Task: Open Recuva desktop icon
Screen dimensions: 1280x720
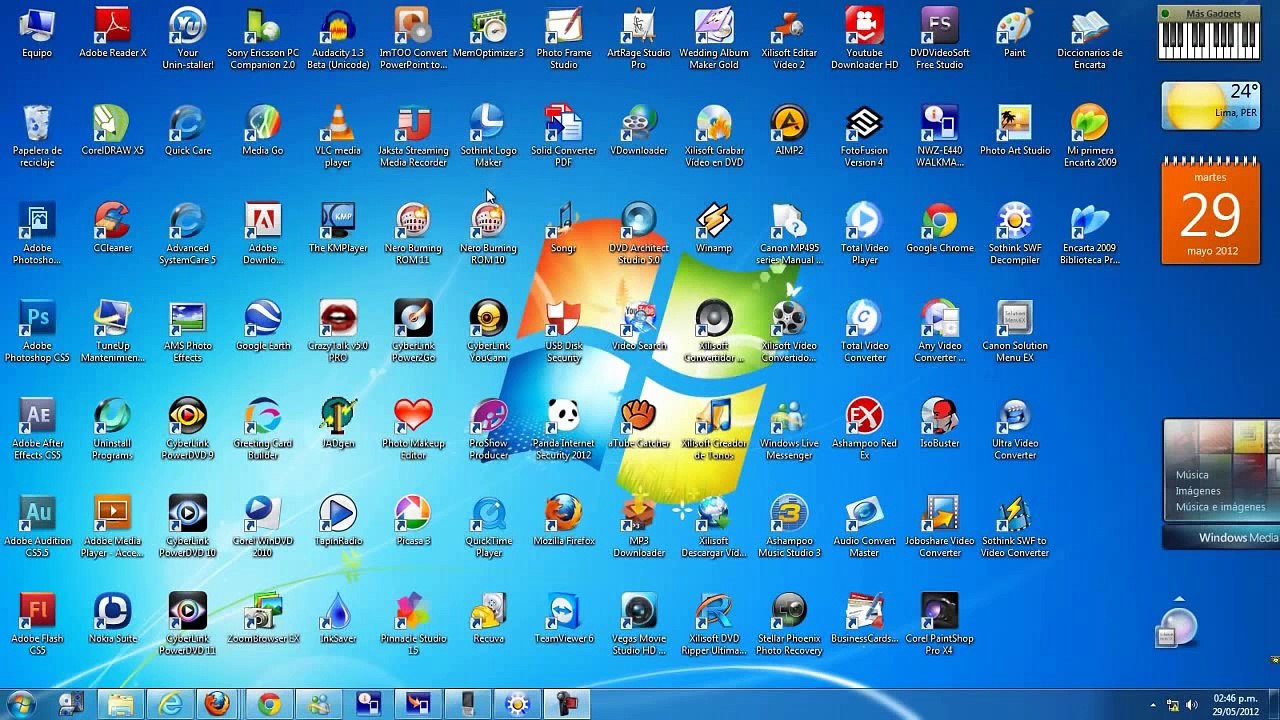Action: [x=488, y=618]
